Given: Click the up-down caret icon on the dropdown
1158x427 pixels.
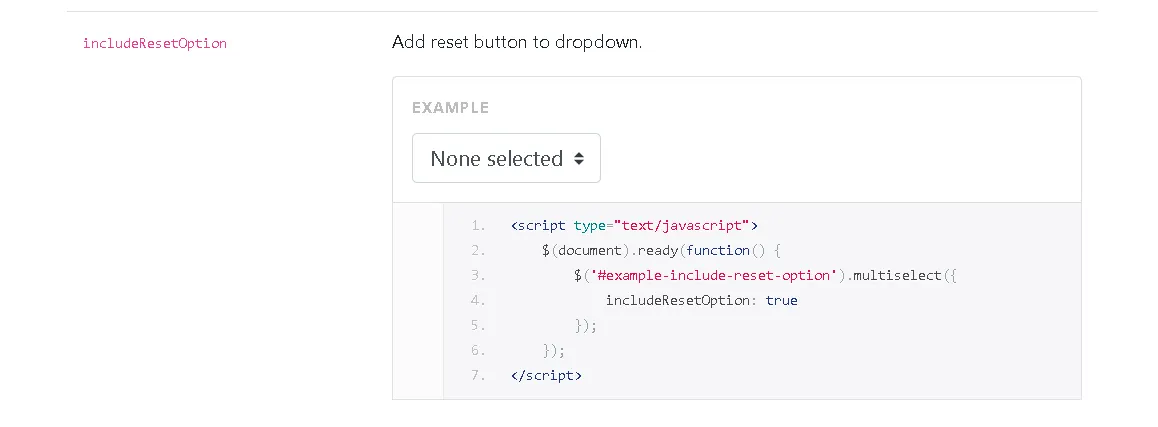Looking at the screenshot, I should (578, 159).
